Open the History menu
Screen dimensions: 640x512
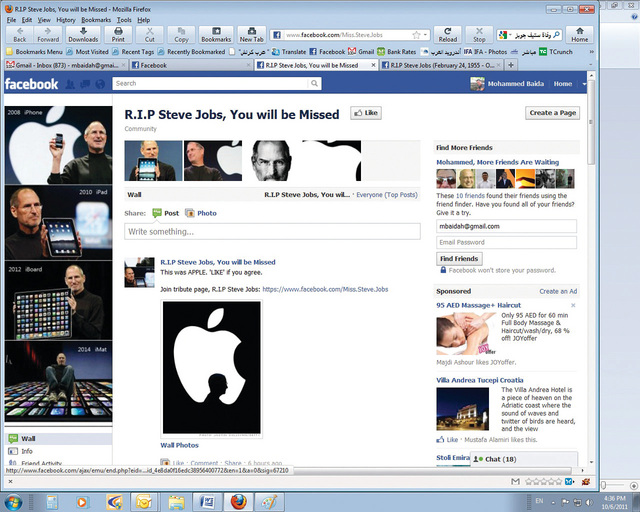point(66,20)
